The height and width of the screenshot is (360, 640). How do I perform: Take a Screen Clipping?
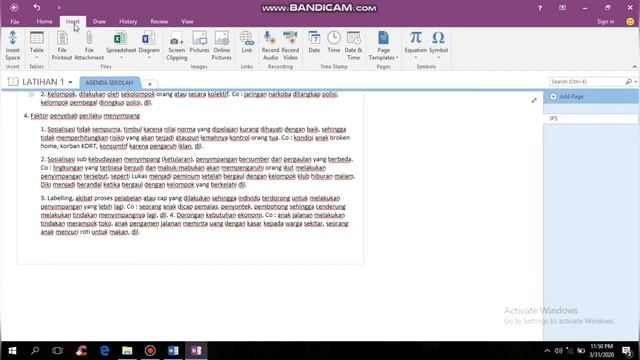(x=176, y=45)
